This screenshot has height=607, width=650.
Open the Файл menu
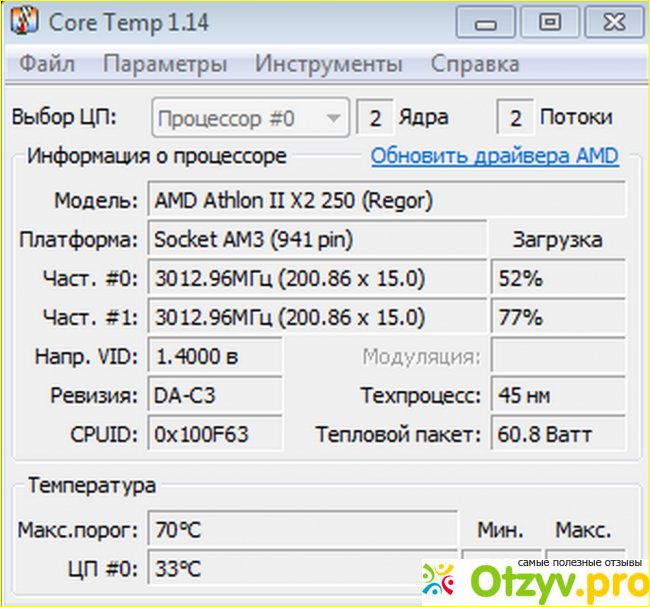(x=47, y=64)
